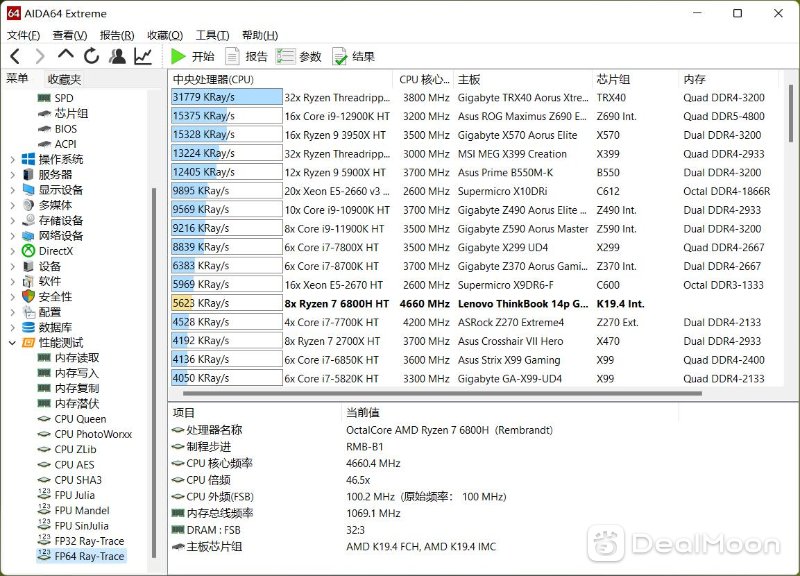Click the 报告 report document icon
This screenshot has height=576, width=800.
click(x=232, y=56)
